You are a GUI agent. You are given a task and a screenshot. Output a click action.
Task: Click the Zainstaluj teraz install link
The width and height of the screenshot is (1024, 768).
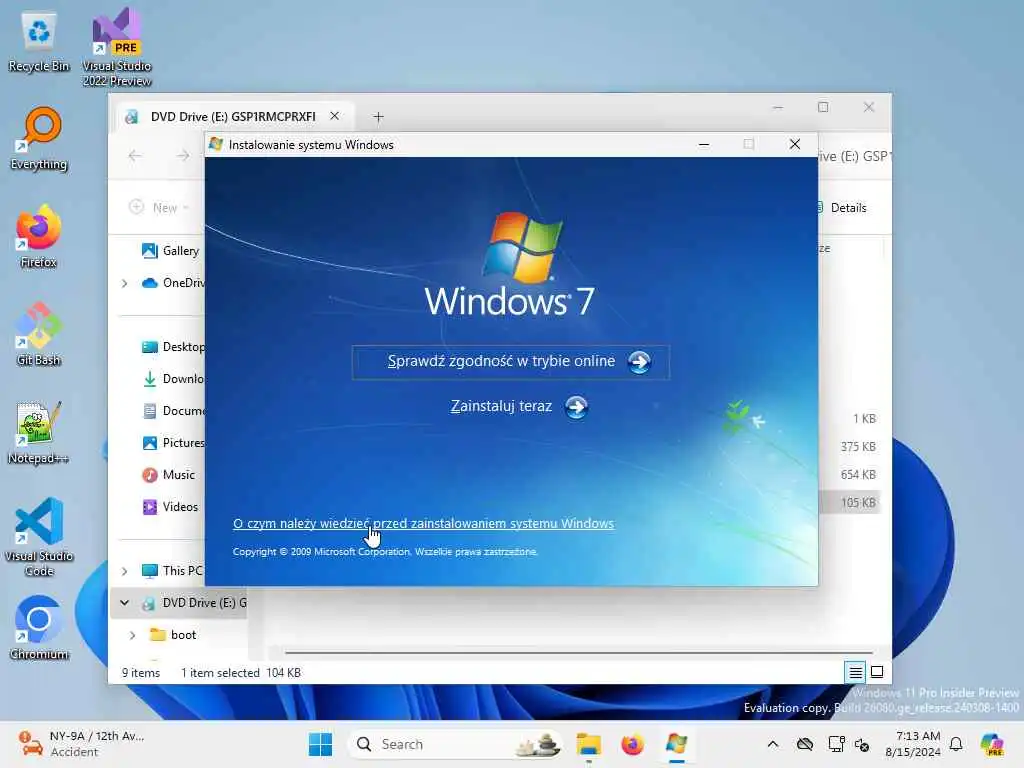tap(519, 407)
